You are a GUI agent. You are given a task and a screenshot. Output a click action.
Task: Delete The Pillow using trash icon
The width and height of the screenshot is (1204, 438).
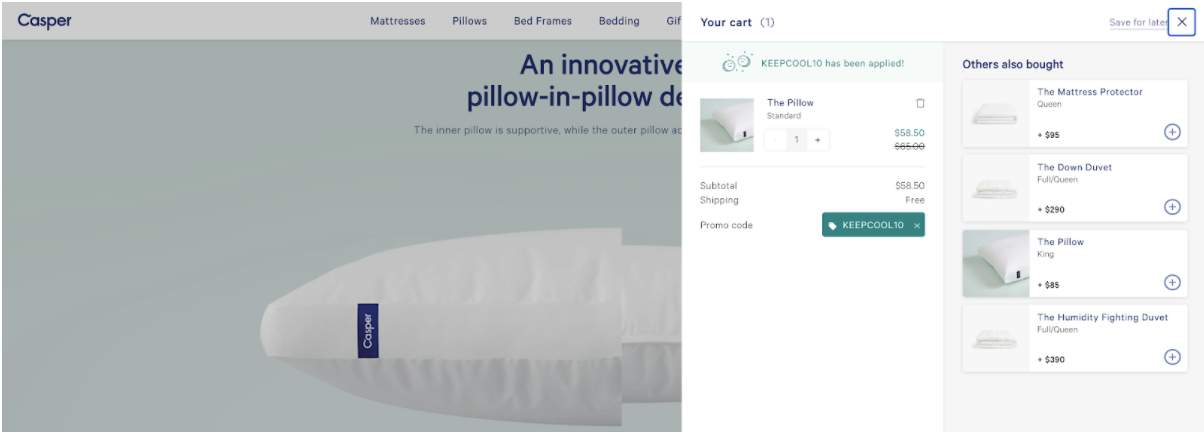click(x=920, y=103)
